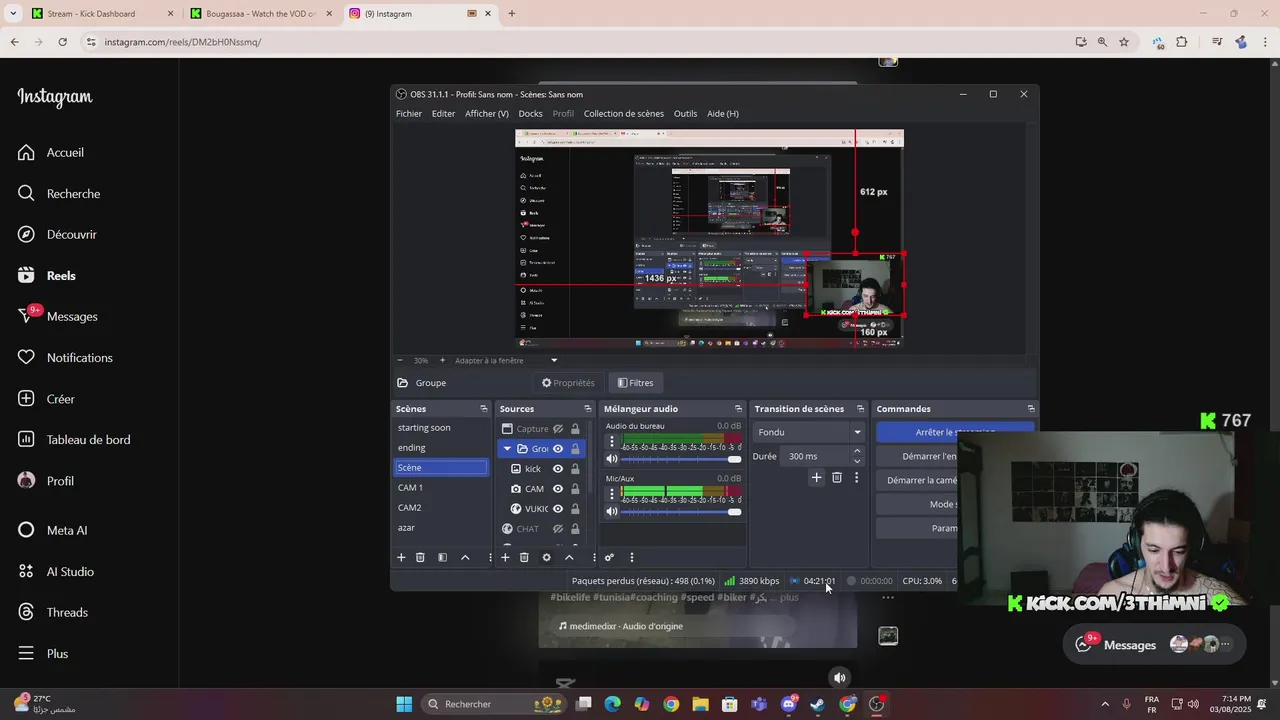Remove the scene transition using trash icon
Image resolution: width=1280 pixels, height=720 pixels.
[x=837, y=477]
